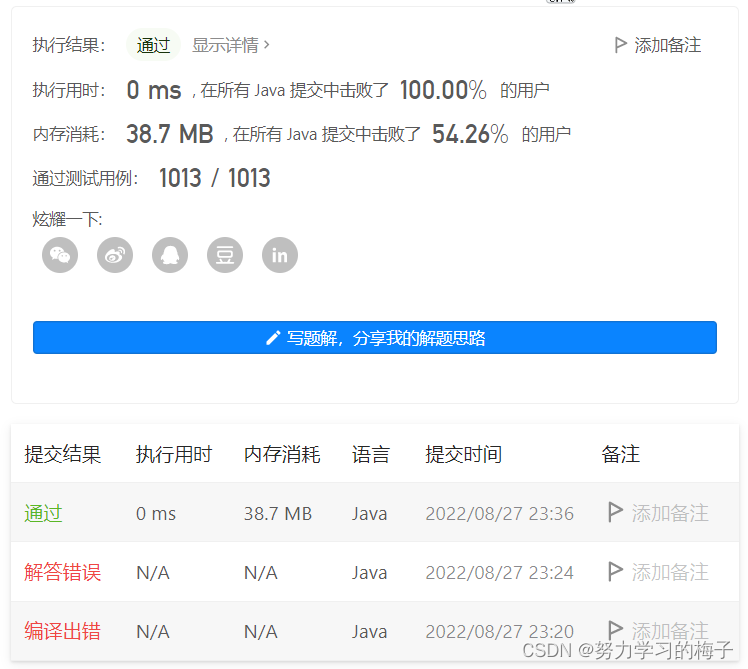Click the 执行用时 column header
The height and width of the screenshot is (669, 748).
pos(174,454)
